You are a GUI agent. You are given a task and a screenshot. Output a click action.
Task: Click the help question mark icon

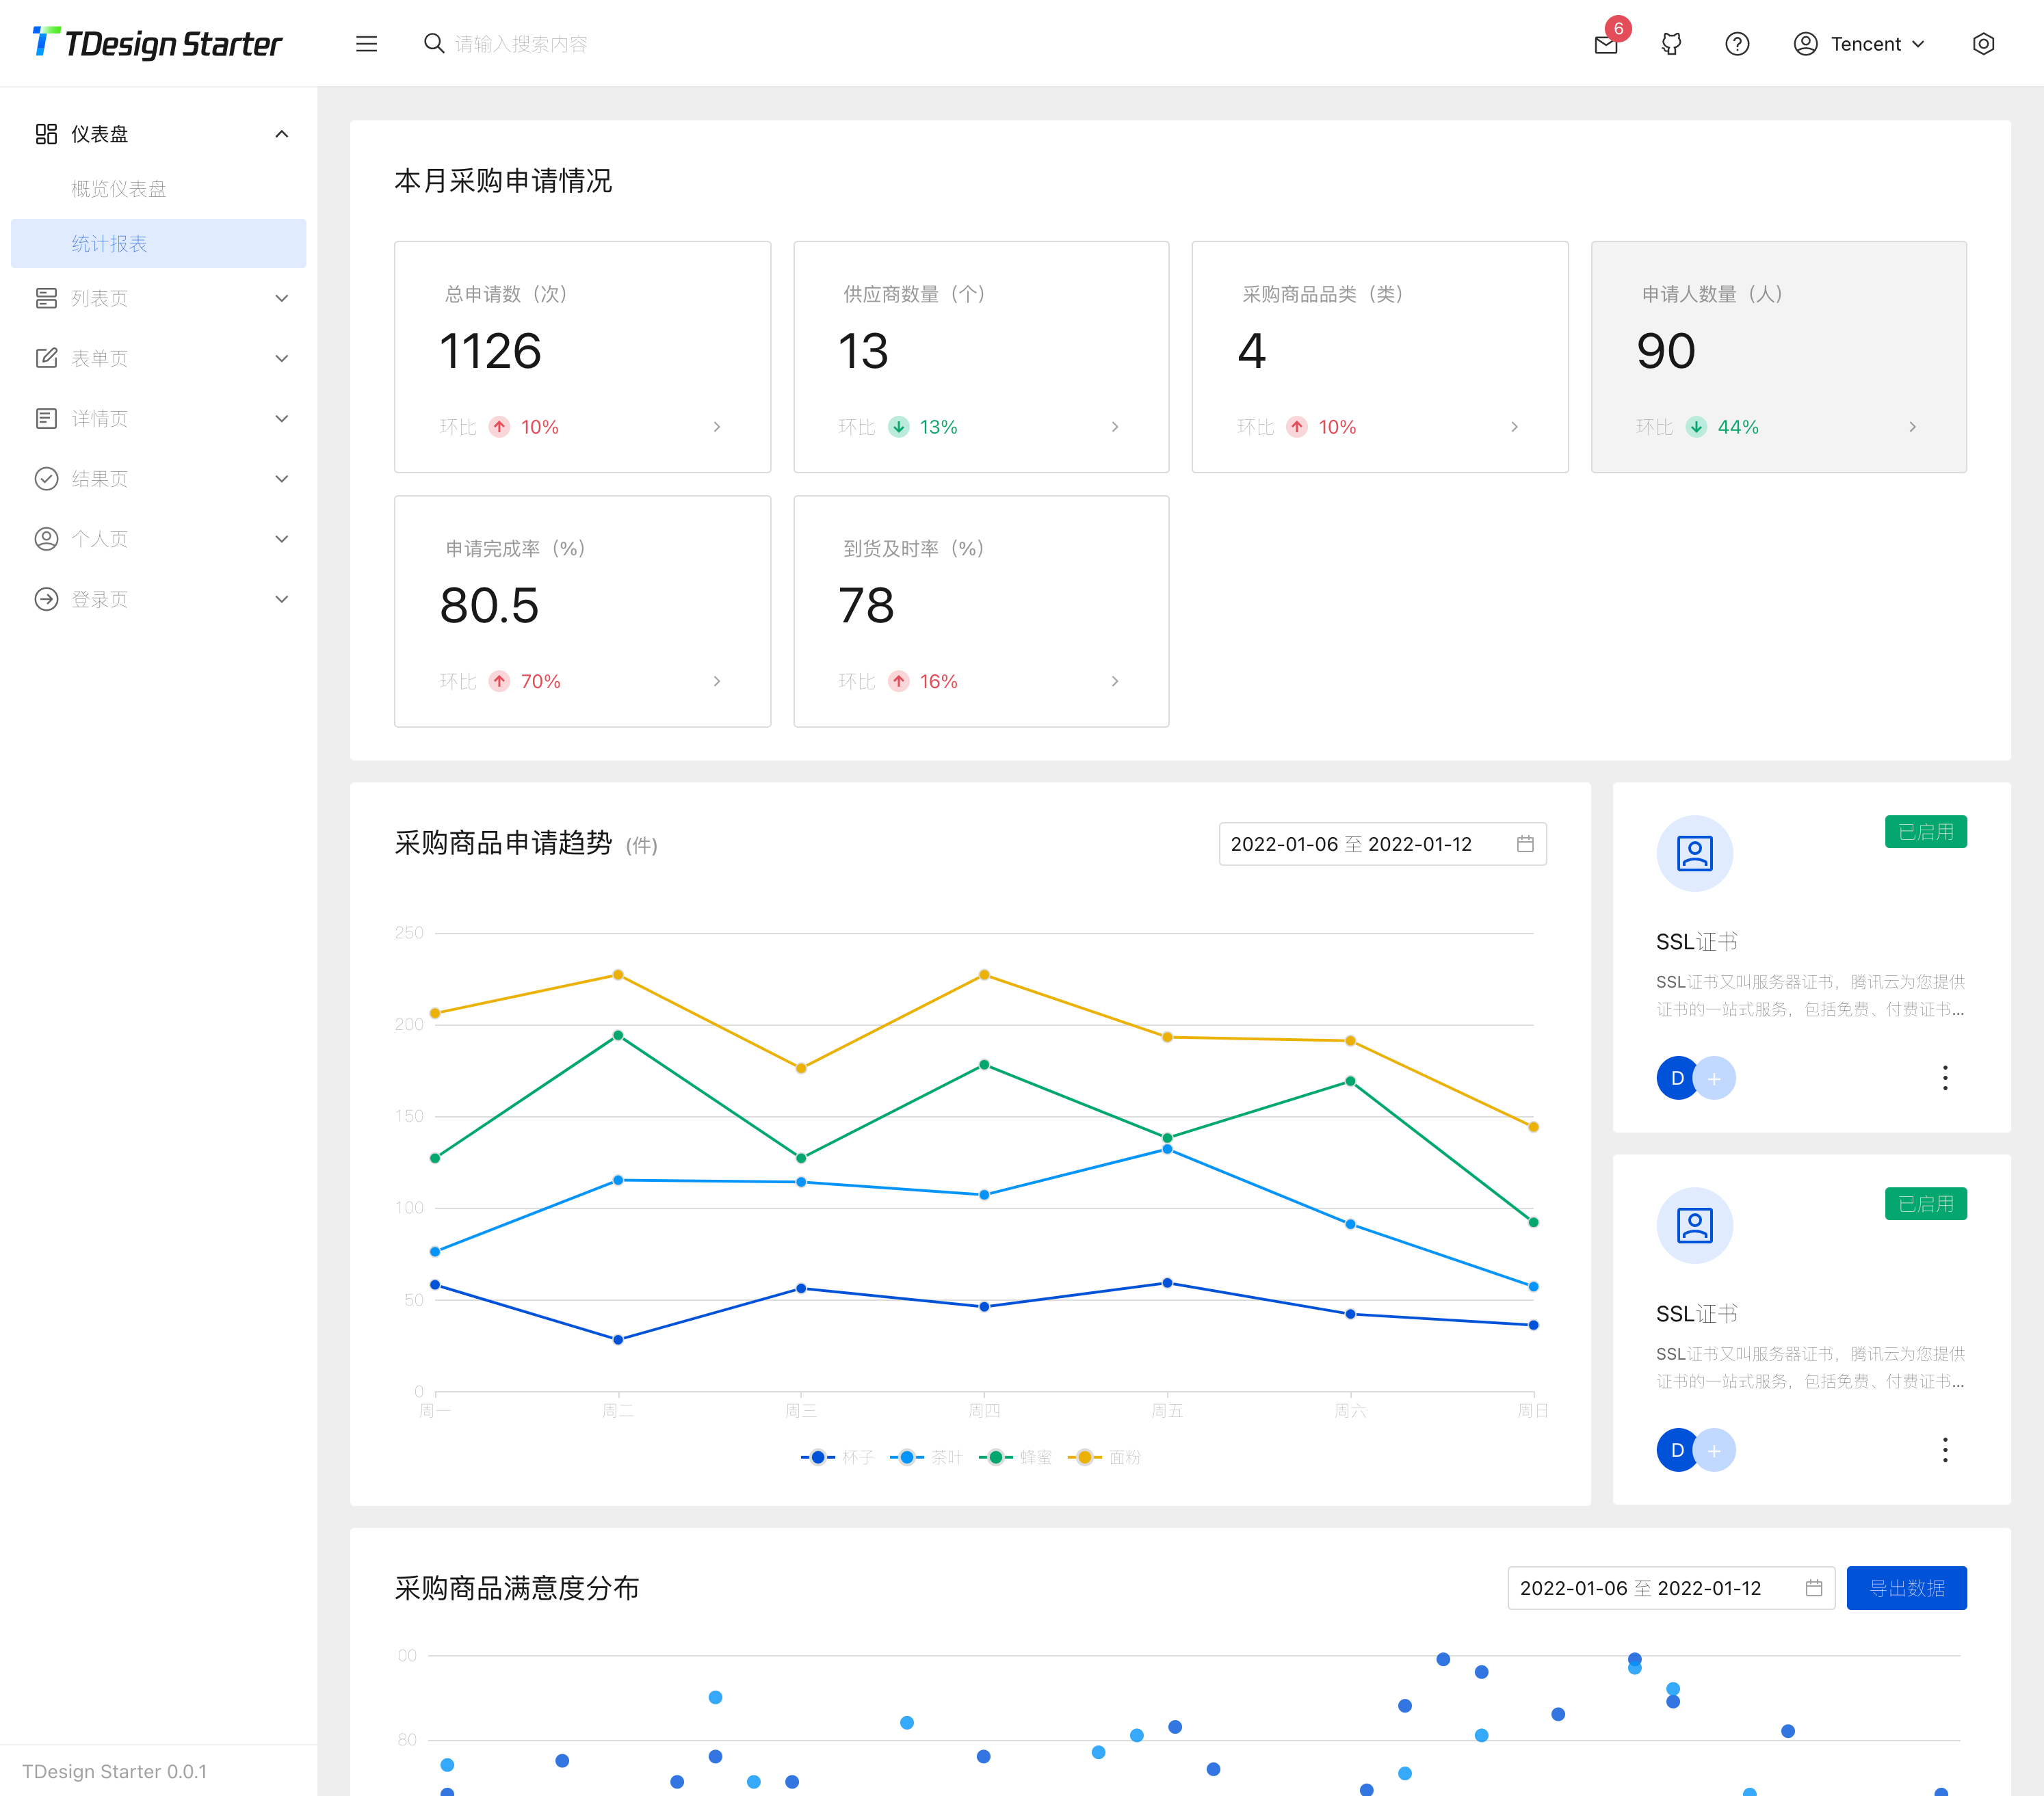(1737, 44)
